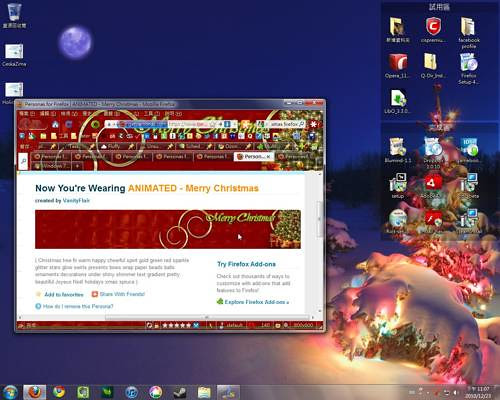Click the magnifier icon left of the tabs
The image size is (500, 400).
point(23,161)
